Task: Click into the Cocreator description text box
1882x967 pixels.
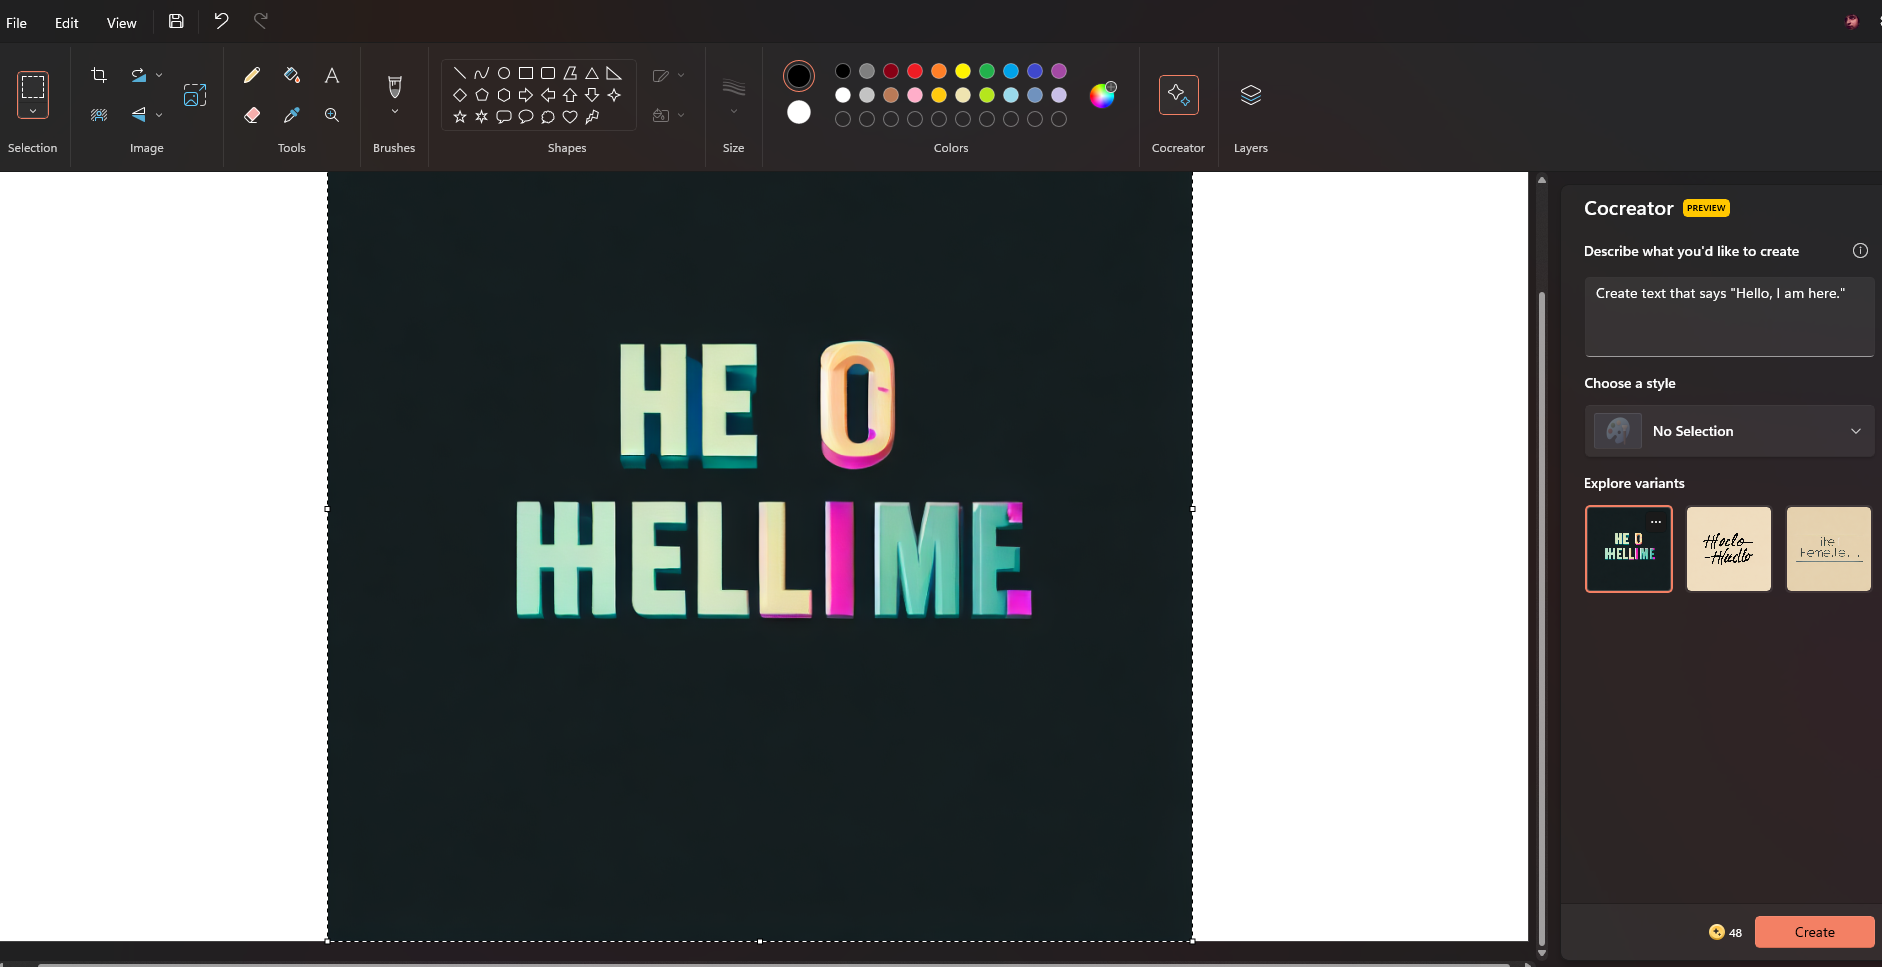Action: (1729, 317)
